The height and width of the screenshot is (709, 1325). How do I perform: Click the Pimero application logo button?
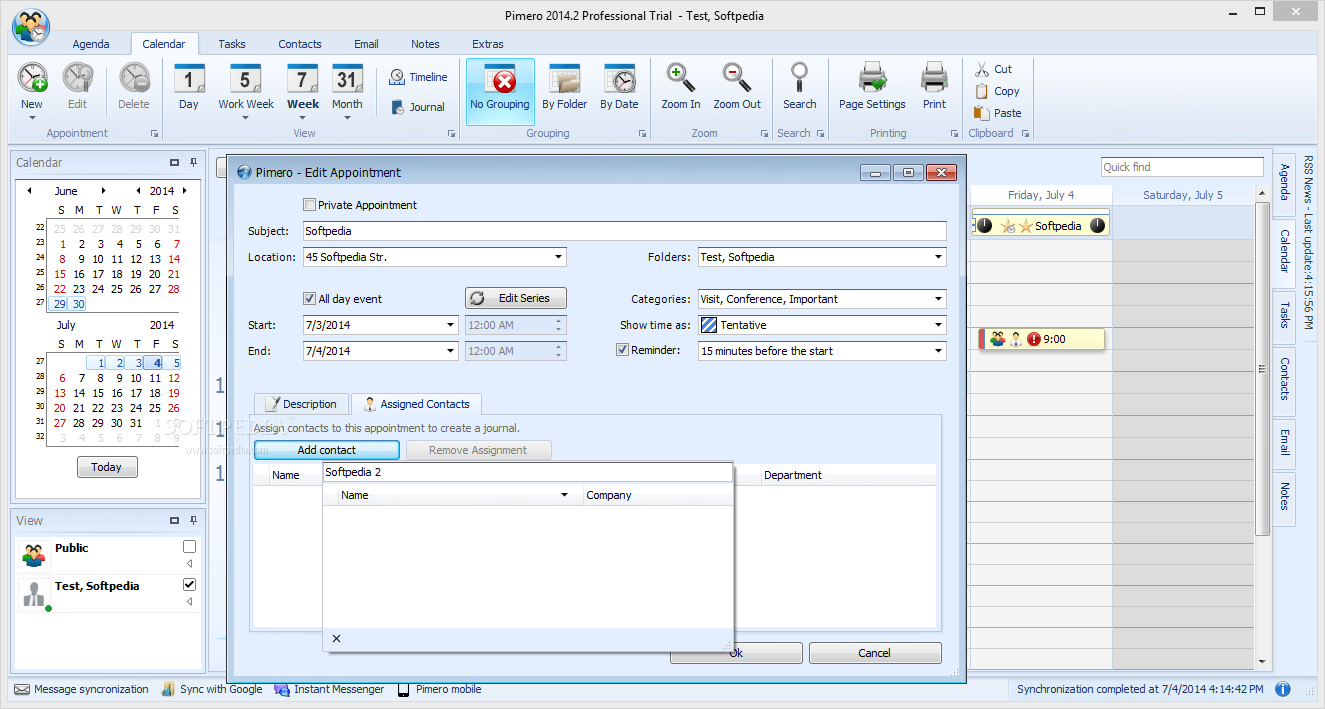point(31,28)
